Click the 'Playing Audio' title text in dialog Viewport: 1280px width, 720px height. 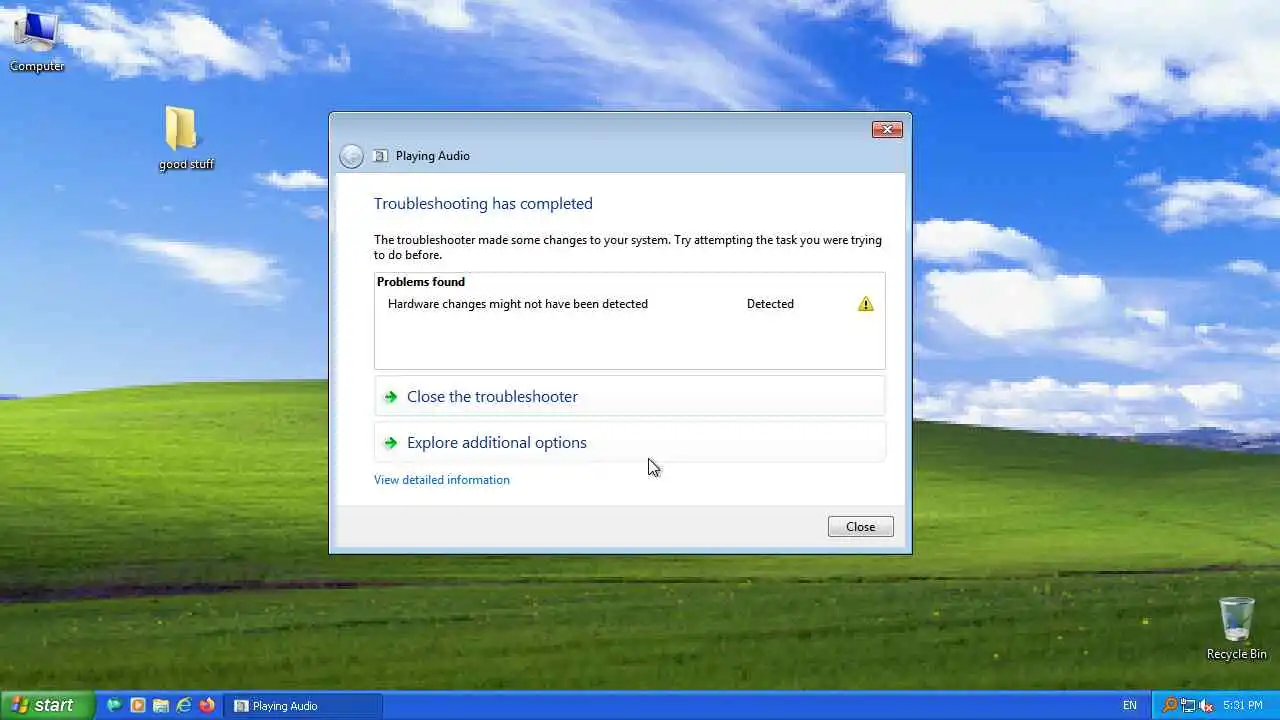[x=433, y=156]
